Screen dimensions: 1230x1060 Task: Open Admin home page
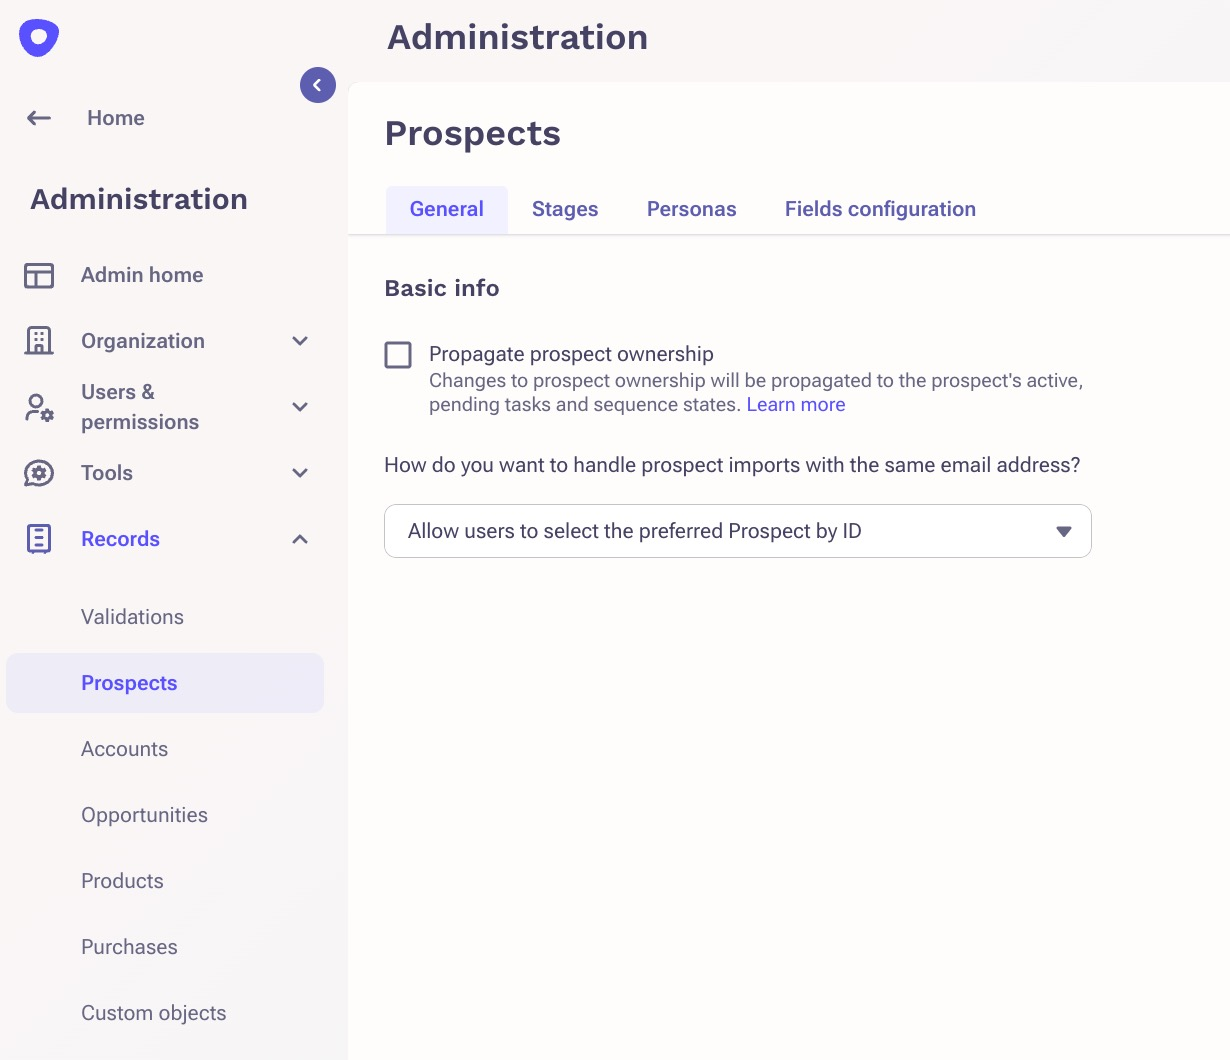click(142, 275)
